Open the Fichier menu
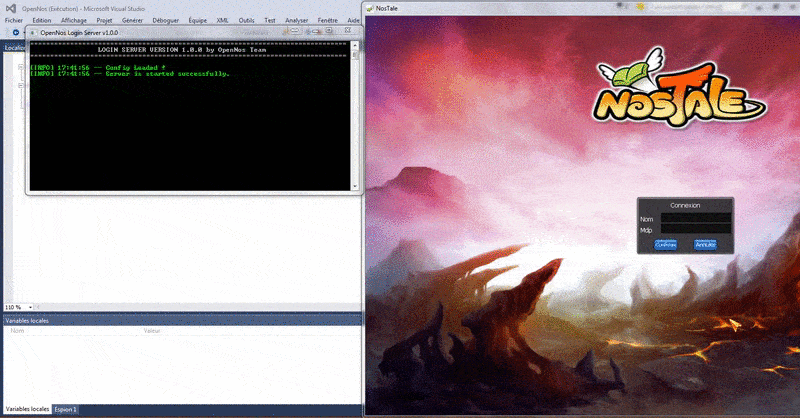 (x=14, y=19)
